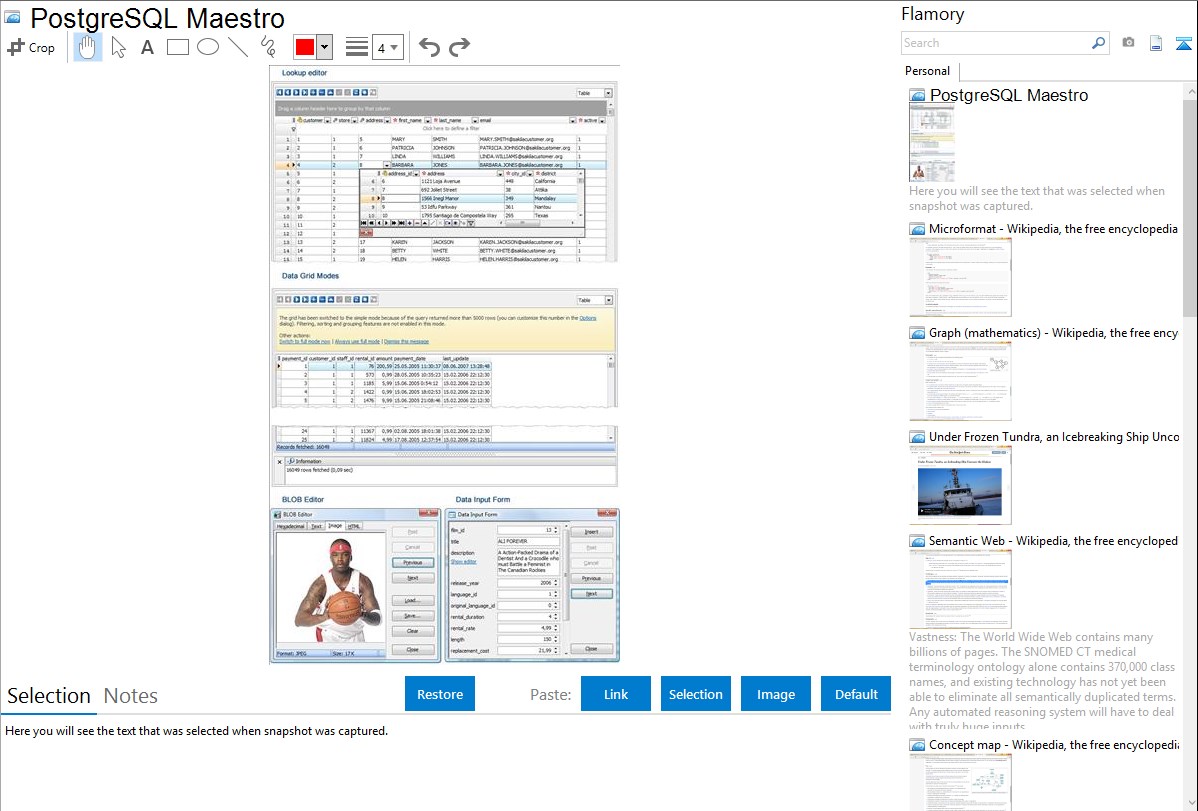Select the freehand scribble tool

267,47
